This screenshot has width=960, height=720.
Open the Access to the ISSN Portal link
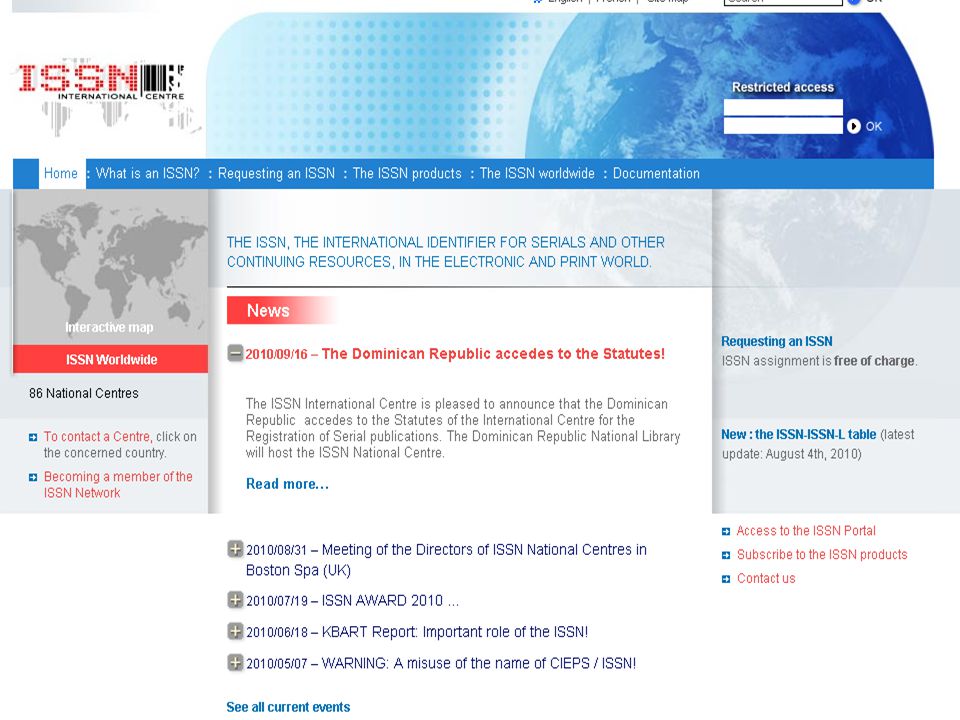(806, 531)
